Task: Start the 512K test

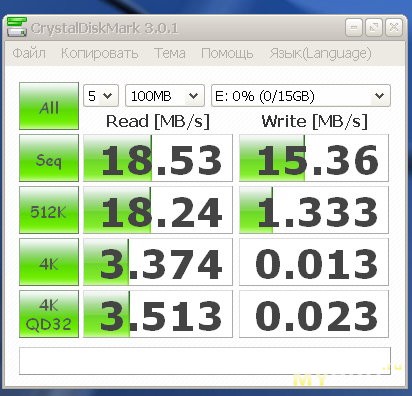Action: click(49, 210)
